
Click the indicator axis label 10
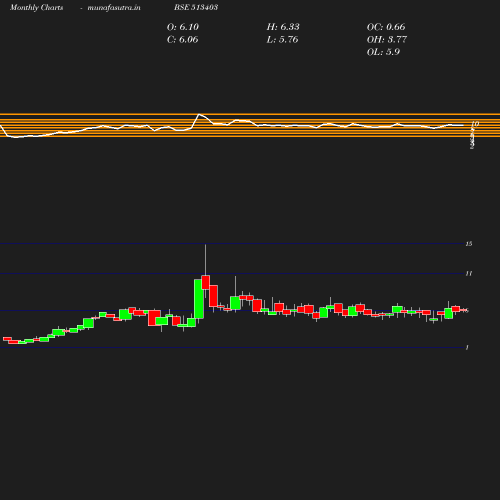coord(475,124)
